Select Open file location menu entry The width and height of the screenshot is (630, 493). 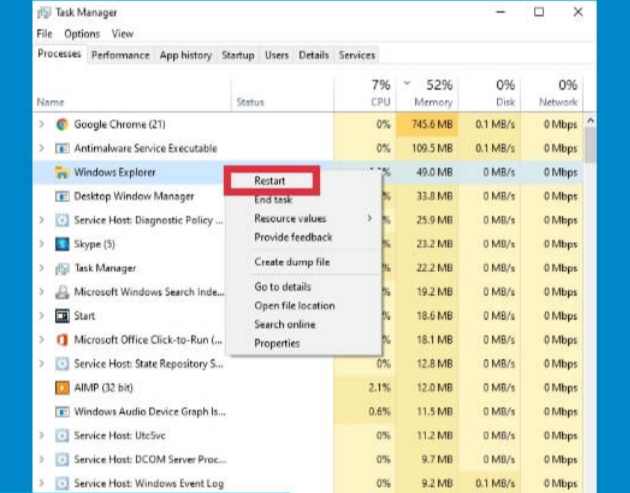click(295, 306)
